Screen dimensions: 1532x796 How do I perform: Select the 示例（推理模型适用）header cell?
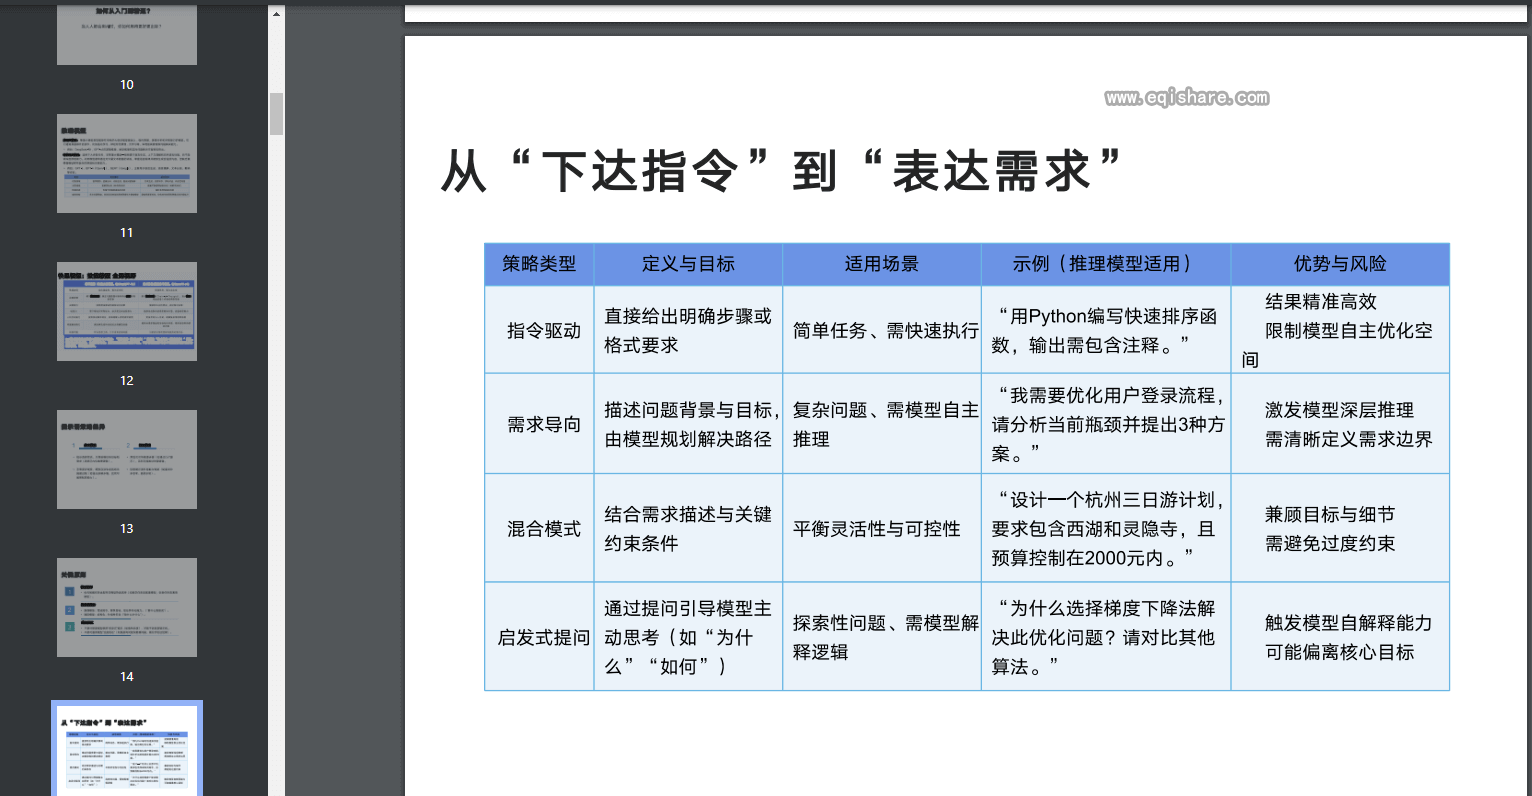coord(1105,264)
